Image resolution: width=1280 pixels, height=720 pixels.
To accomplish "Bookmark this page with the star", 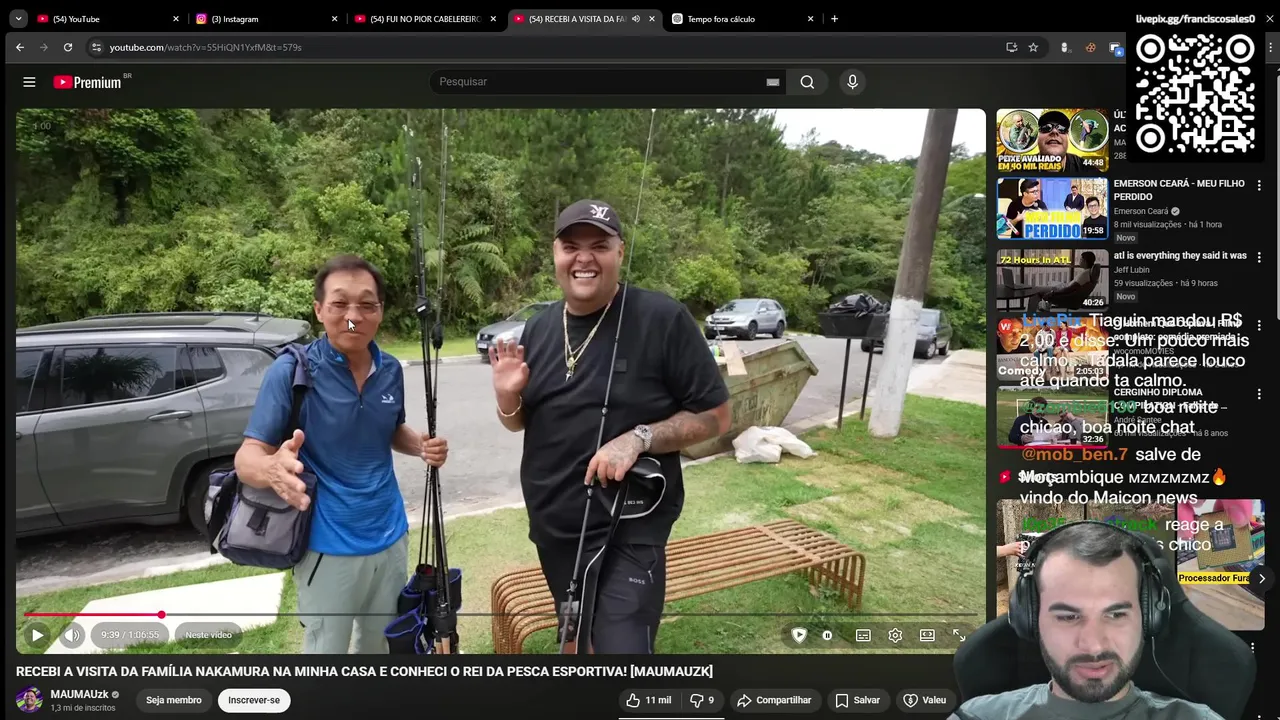I will [1033, 47].
